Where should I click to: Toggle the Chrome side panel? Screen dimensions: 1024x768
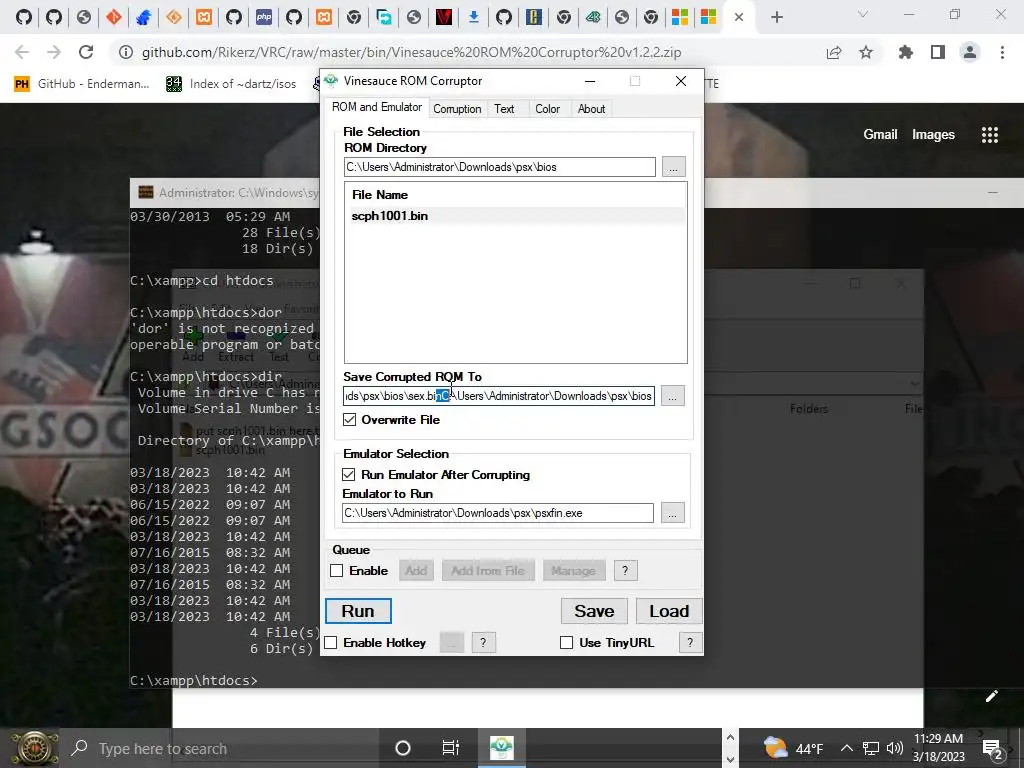pyautogui.click(x=938, y=52)
